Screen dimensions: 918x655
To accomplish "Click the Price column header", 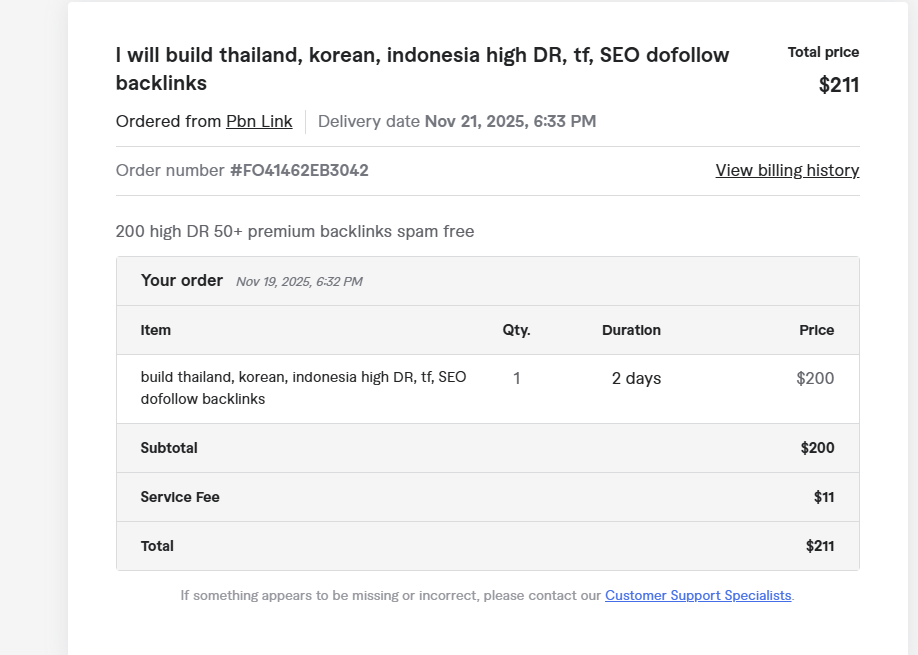I will click(x=816, y=330).
